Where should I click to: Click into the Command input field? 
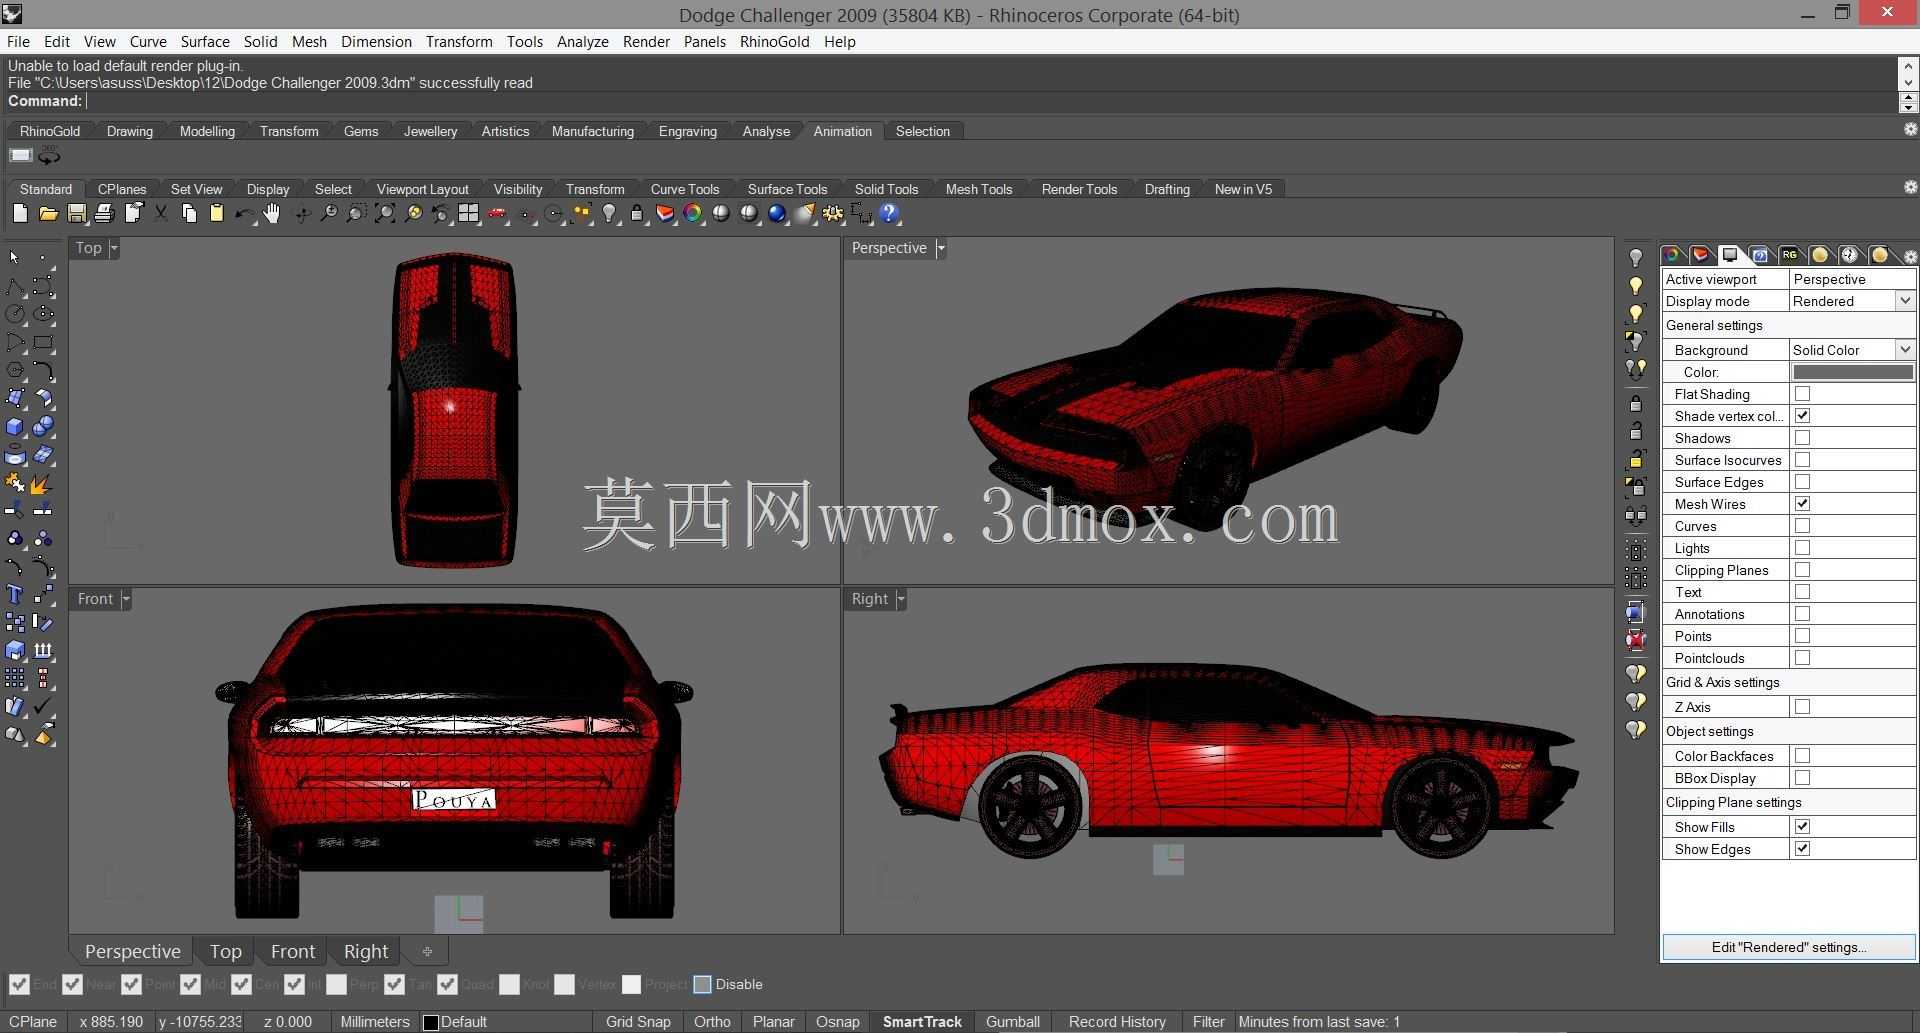click(x=990, y=101)
